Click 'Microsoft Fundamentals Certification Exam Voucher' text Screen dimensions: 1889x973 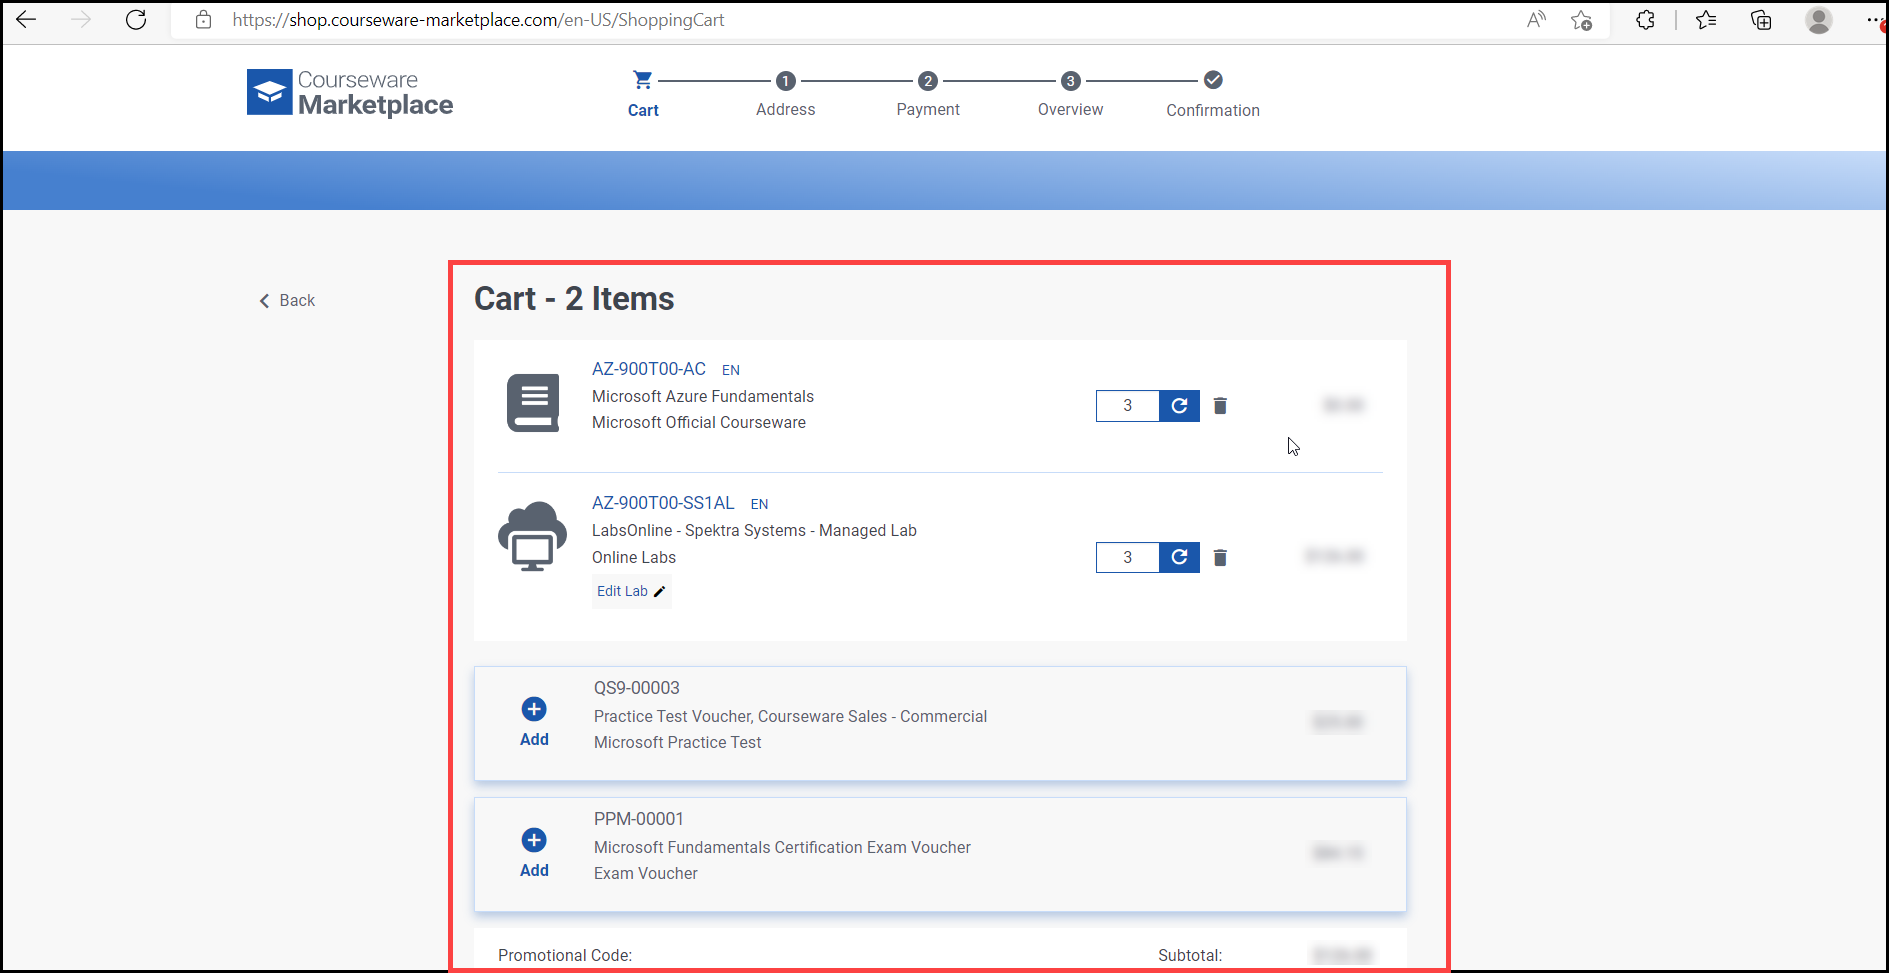782,847
